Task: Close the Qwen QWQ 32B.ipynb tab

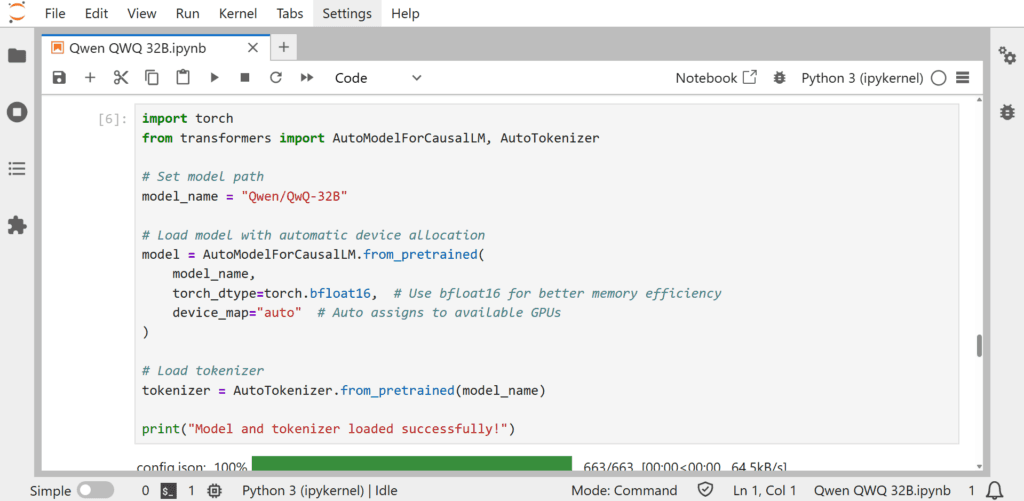Action: pyautogui.click(x=253, y=47)
